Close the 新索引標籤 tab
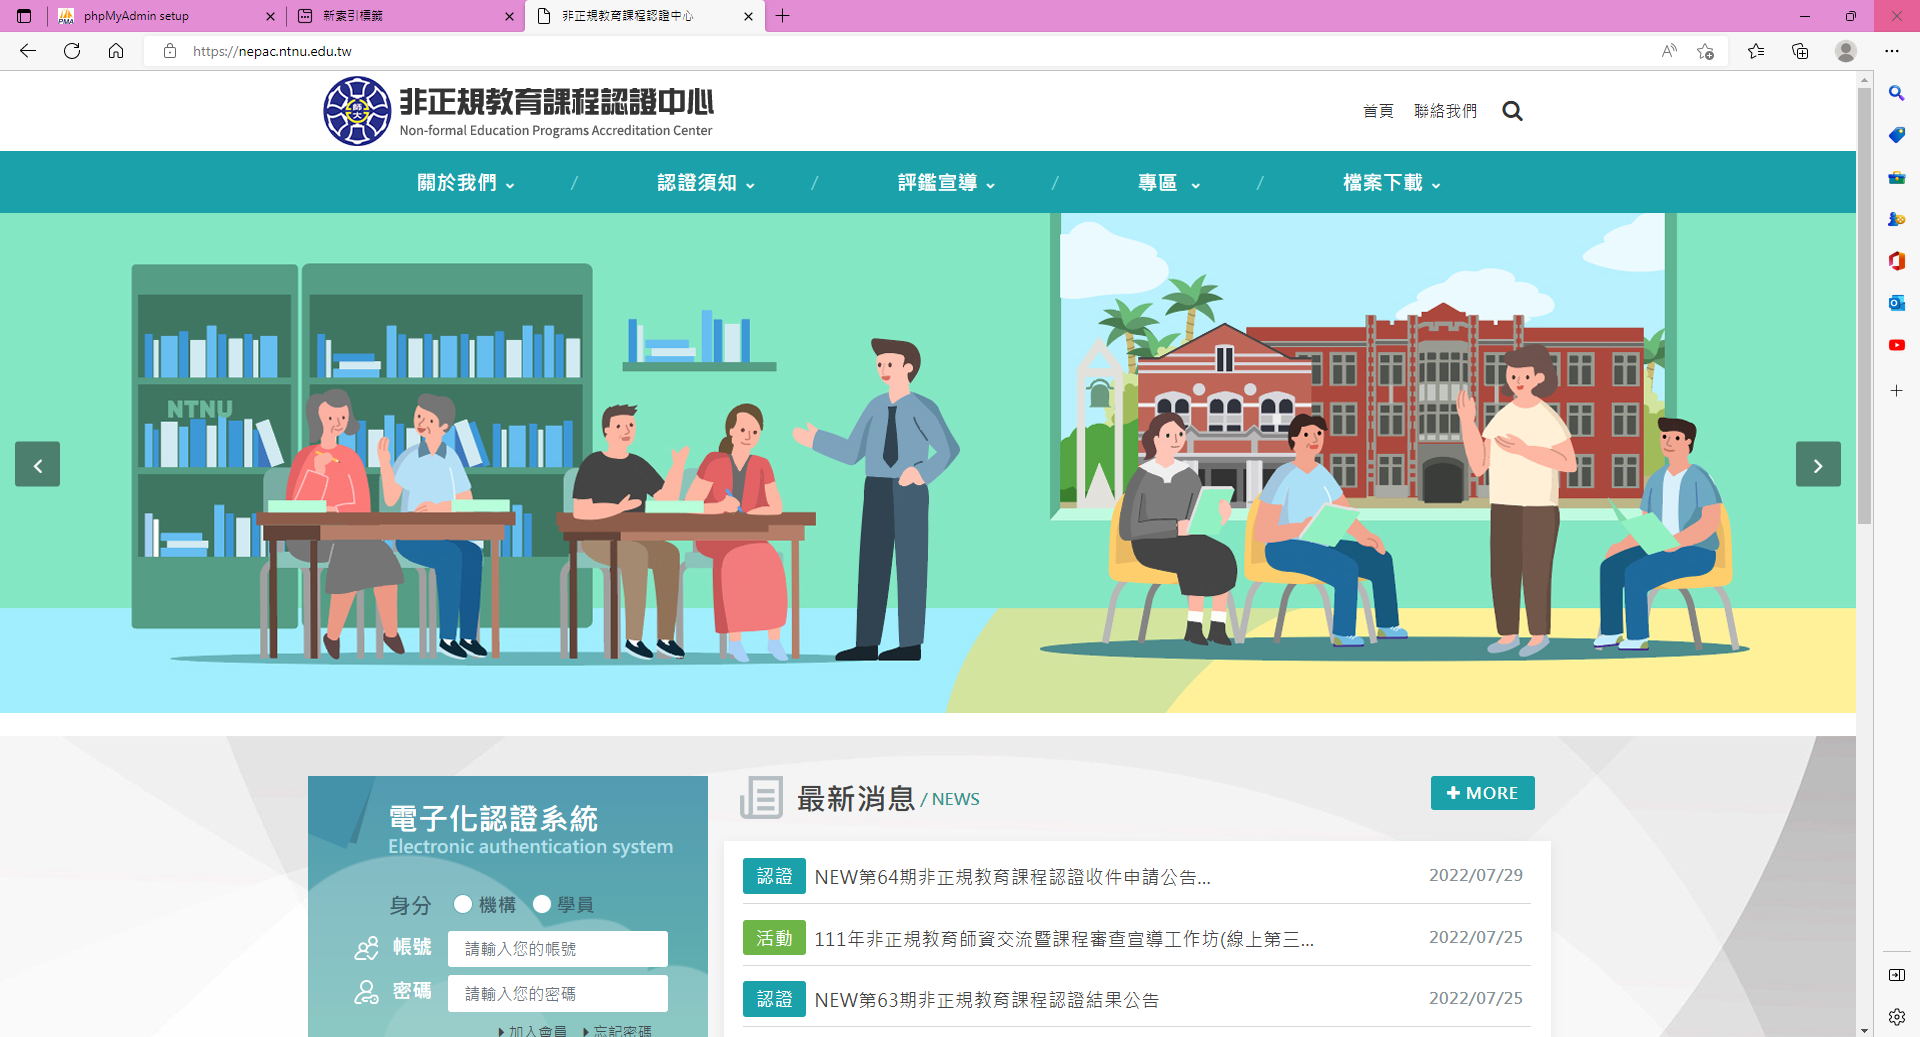1920x1037 pixels. tap(509, 16)
